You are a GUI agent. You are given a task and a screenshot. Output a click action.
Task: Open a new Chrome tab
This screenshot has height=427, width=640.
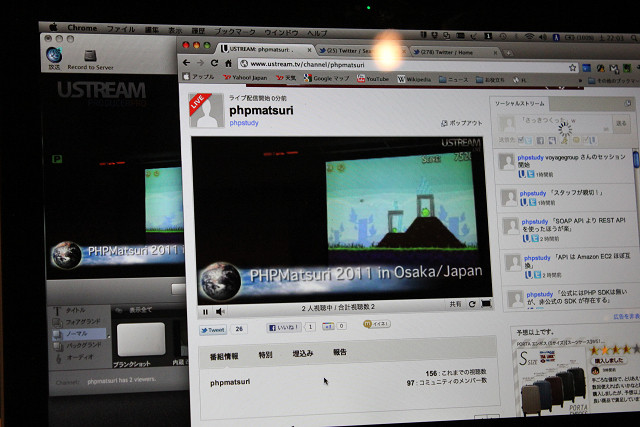coord(508,53)
